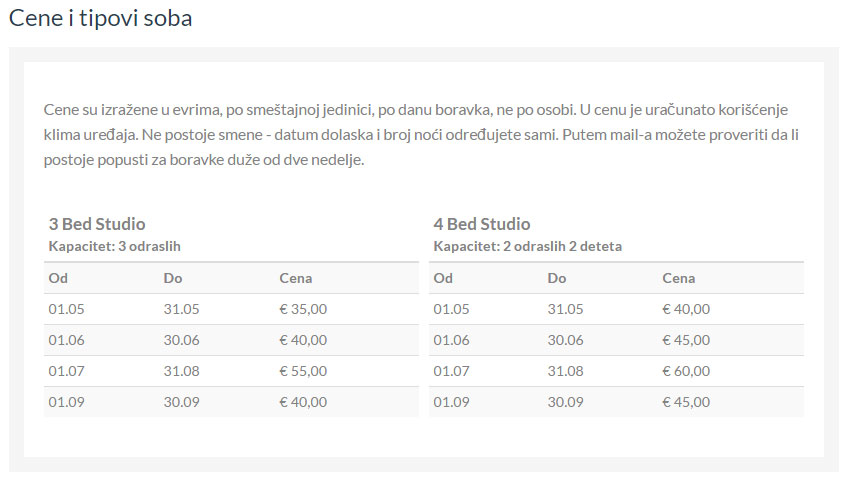This screenshot has width=849, height=482.
Task: Select the "Kapacitet: 2 odraslih 2 deteta" label
Action: [529, 246]
